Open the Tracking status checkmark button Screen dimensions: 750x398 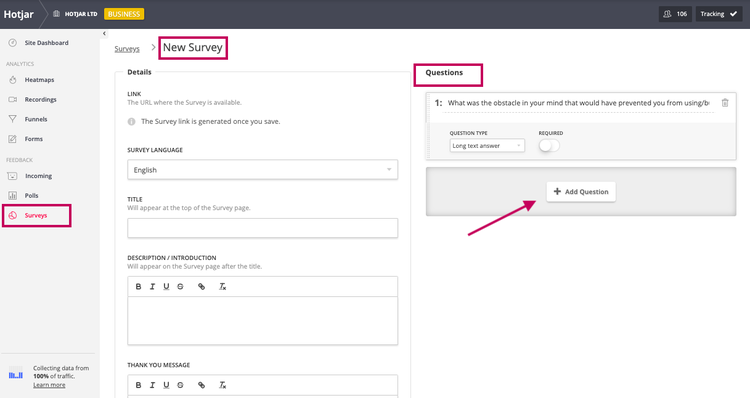pos(718,14)
